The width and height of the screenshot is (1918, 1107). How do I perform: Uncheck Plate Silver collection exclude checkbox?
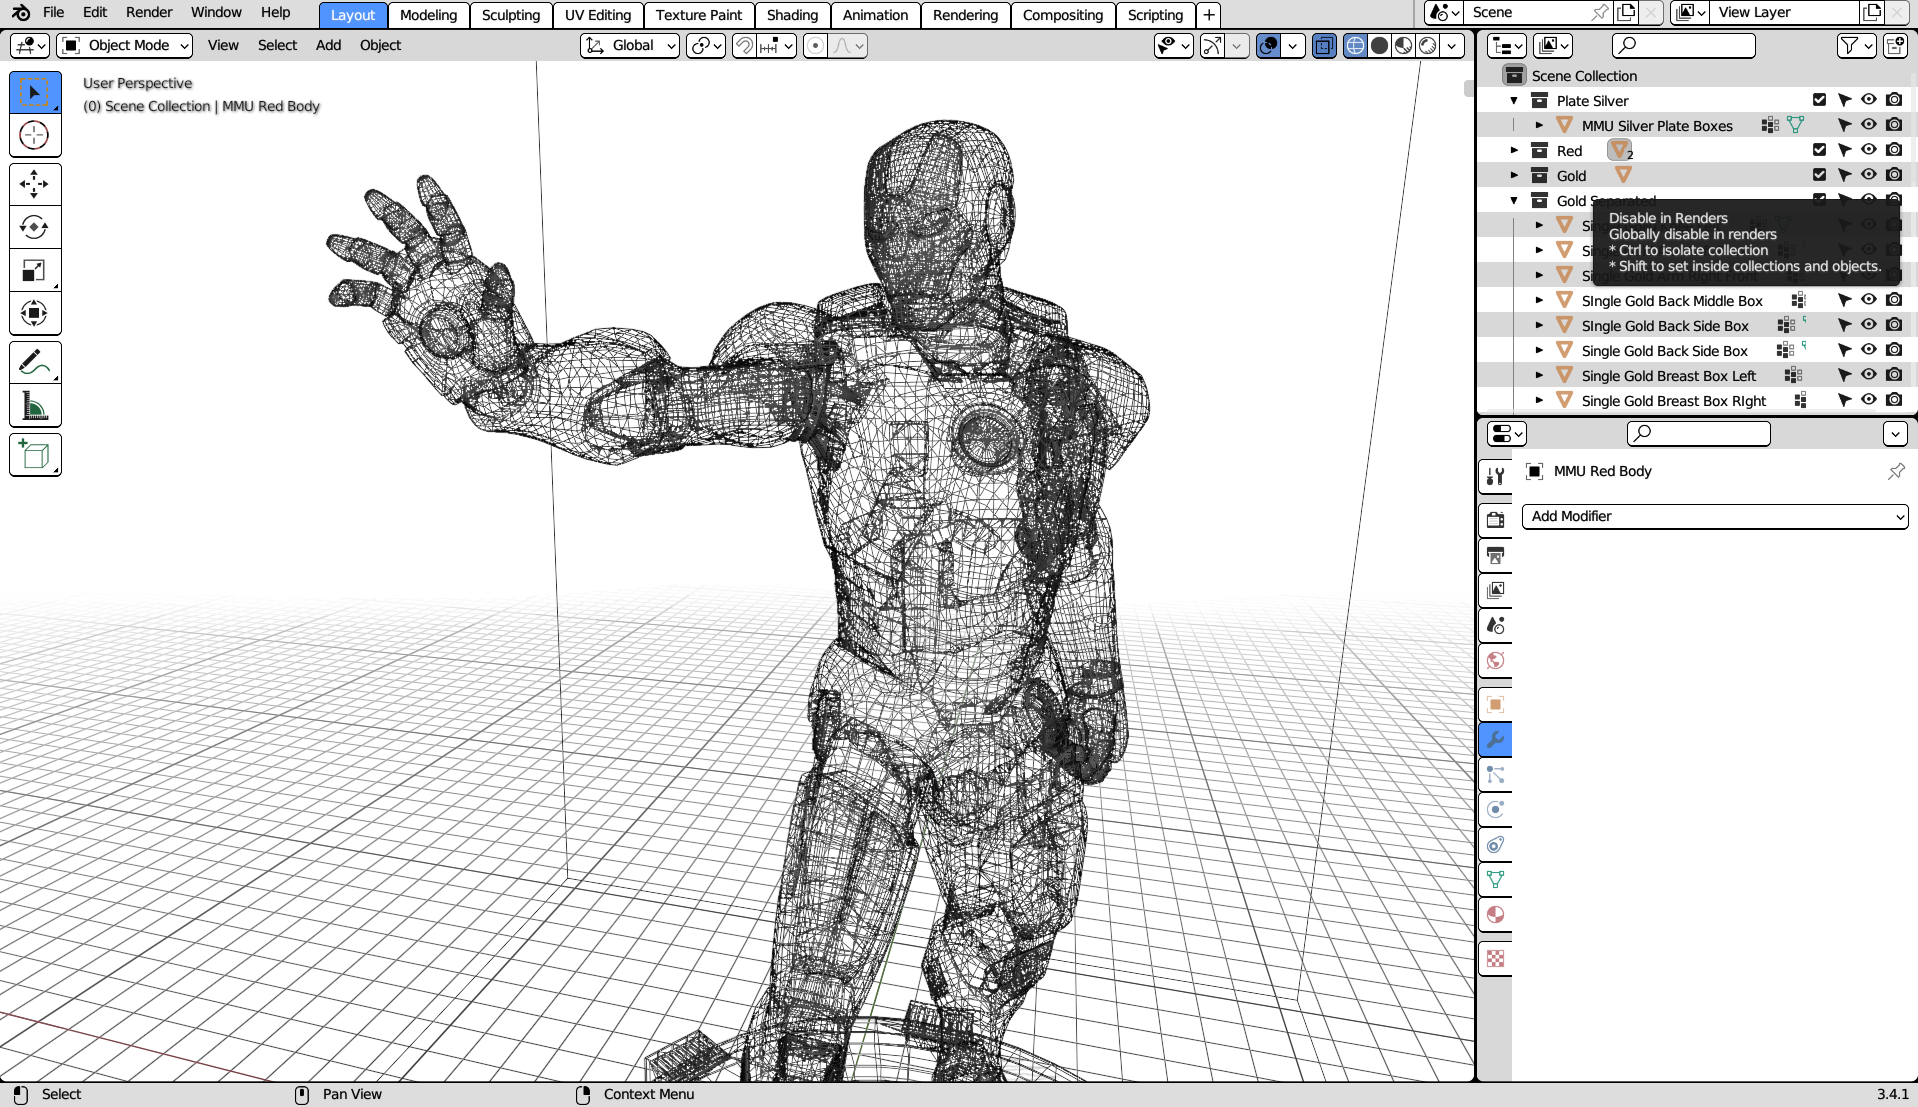tap(1819, 100)
